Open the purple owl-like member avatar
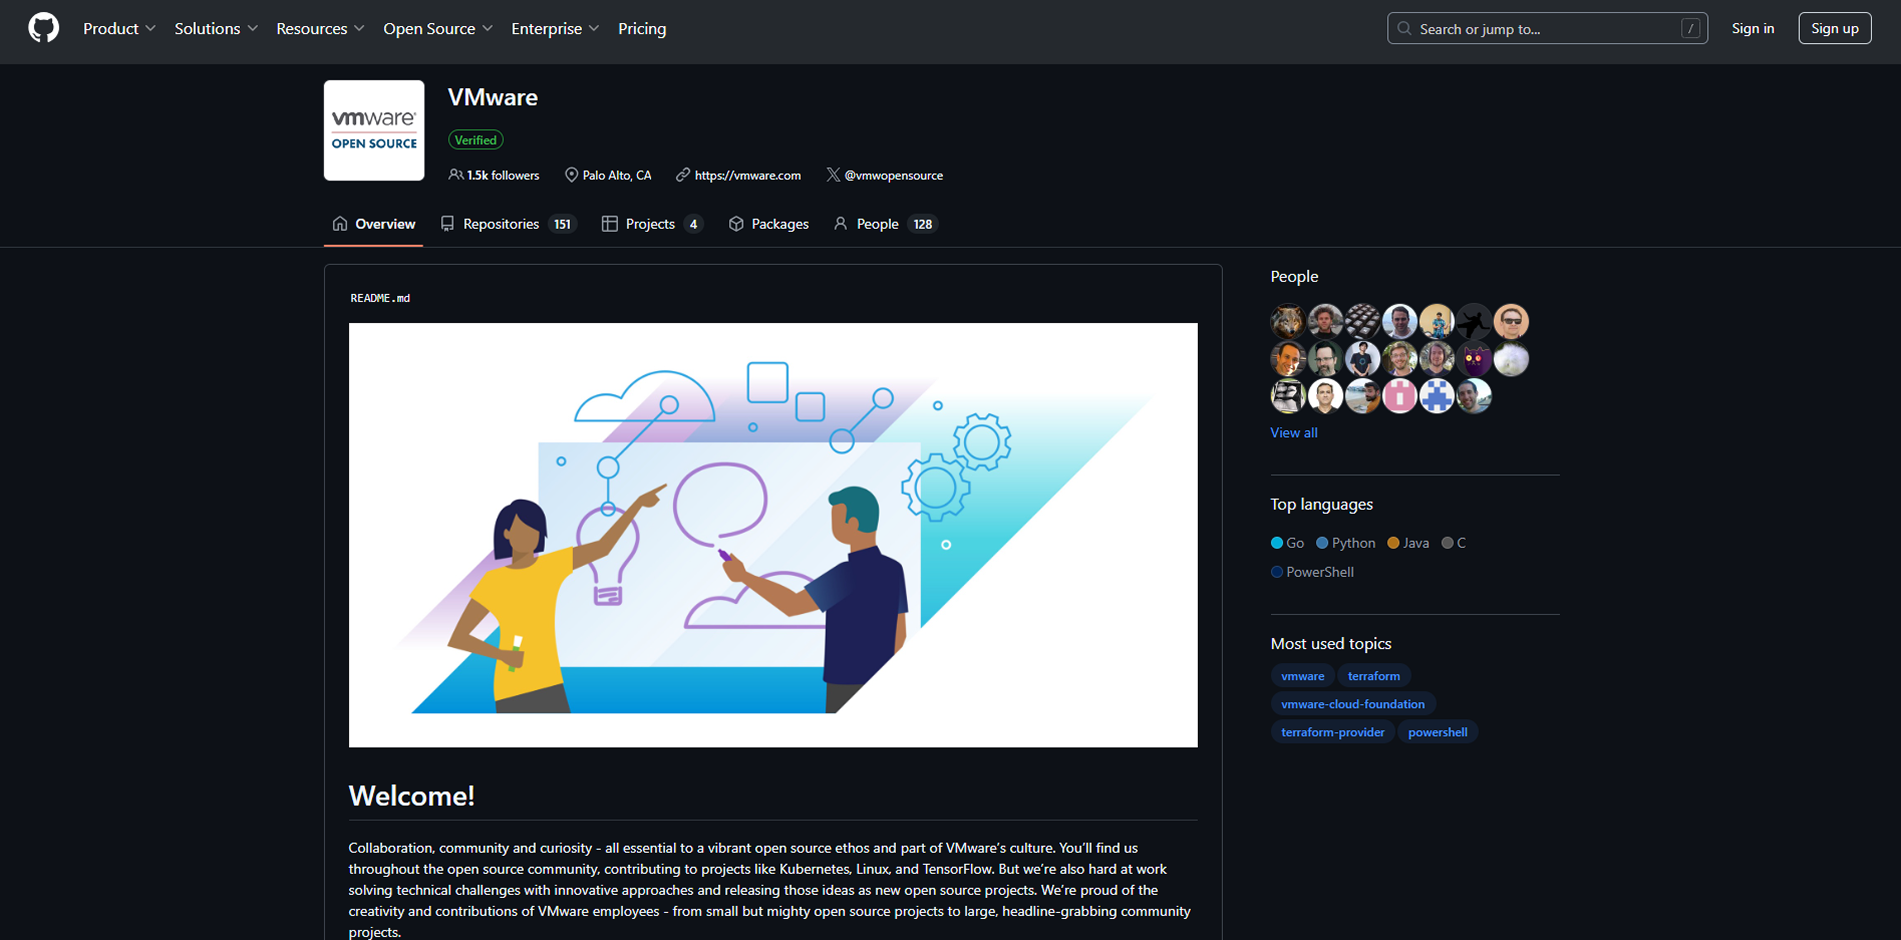Image resolution: width=1901 pixels, height=940 pixels. (x=1474, y=358)
